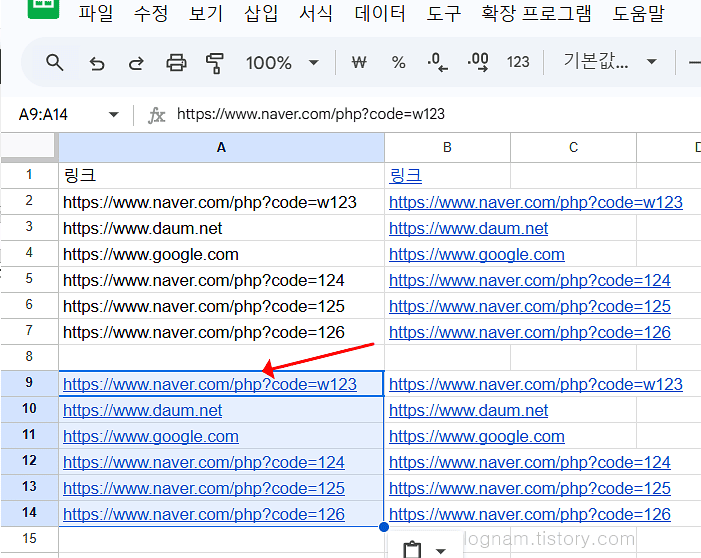Expand the paste options dropdown arrow
The image size is (701, 558).
441,551
